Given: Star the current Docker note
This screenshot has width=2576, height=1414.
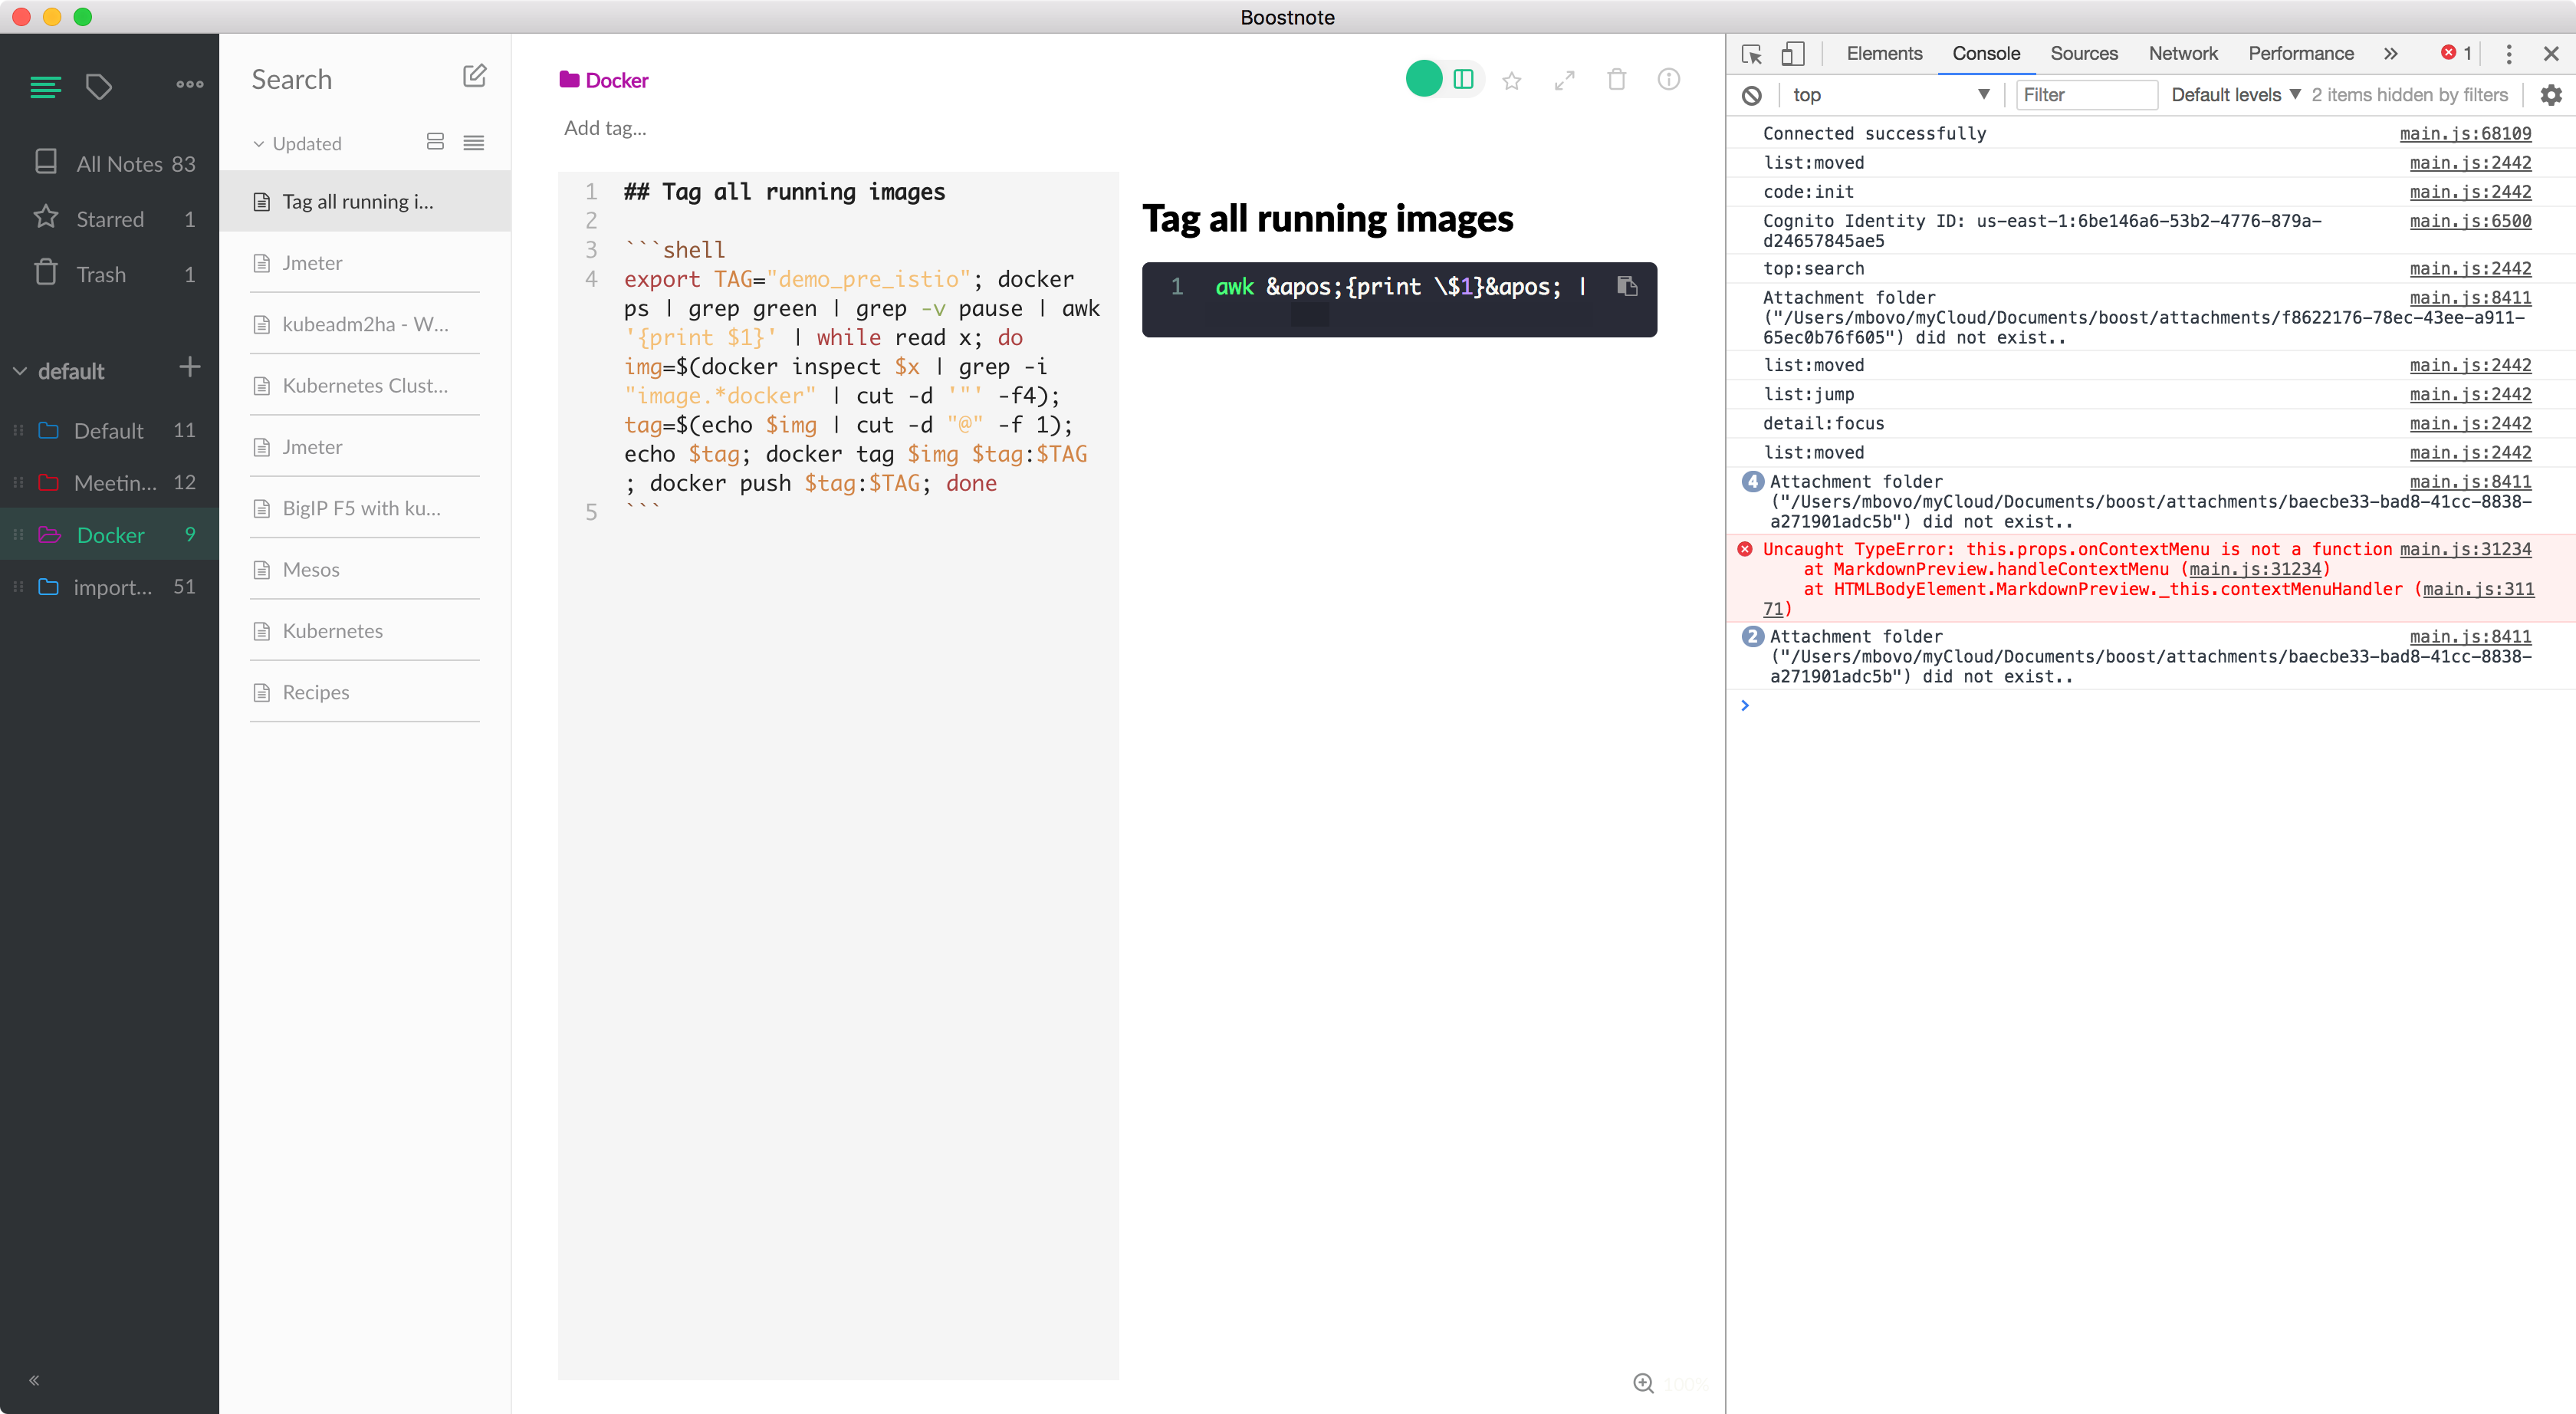Looking at the screenshot, I should (x=1512, y=79).
